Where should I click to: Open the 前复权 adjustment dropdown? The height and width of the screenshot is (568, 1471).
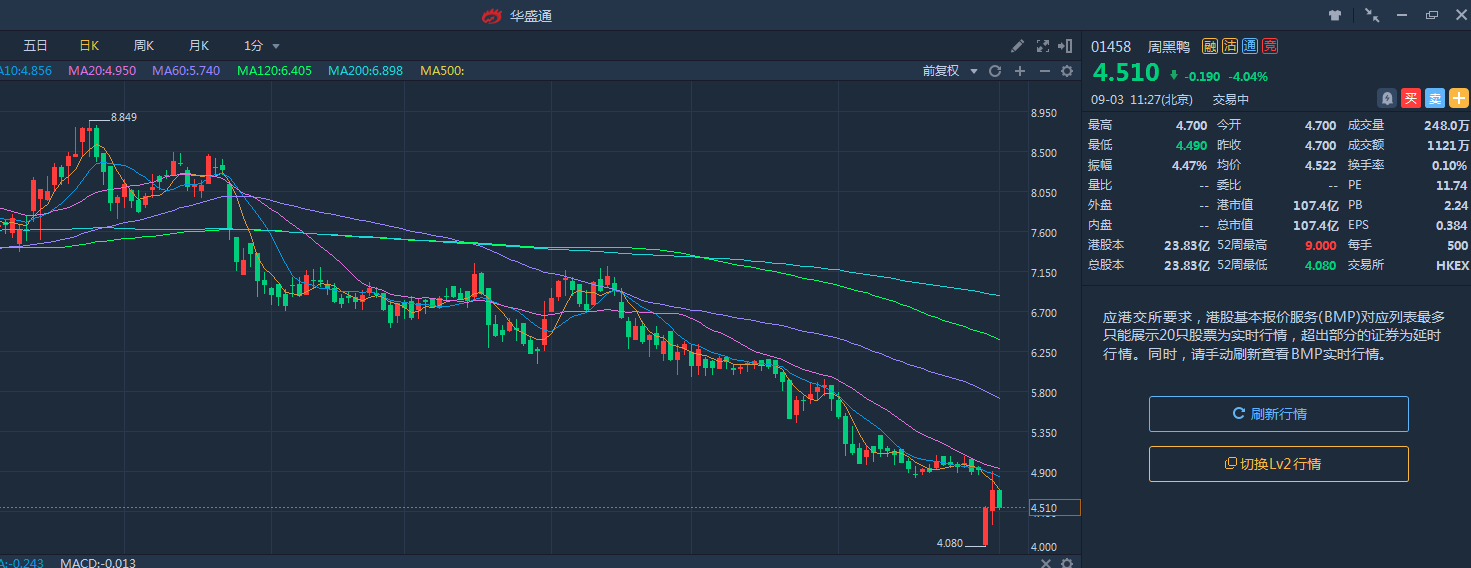pyautogui.click(x=950, y=71)
